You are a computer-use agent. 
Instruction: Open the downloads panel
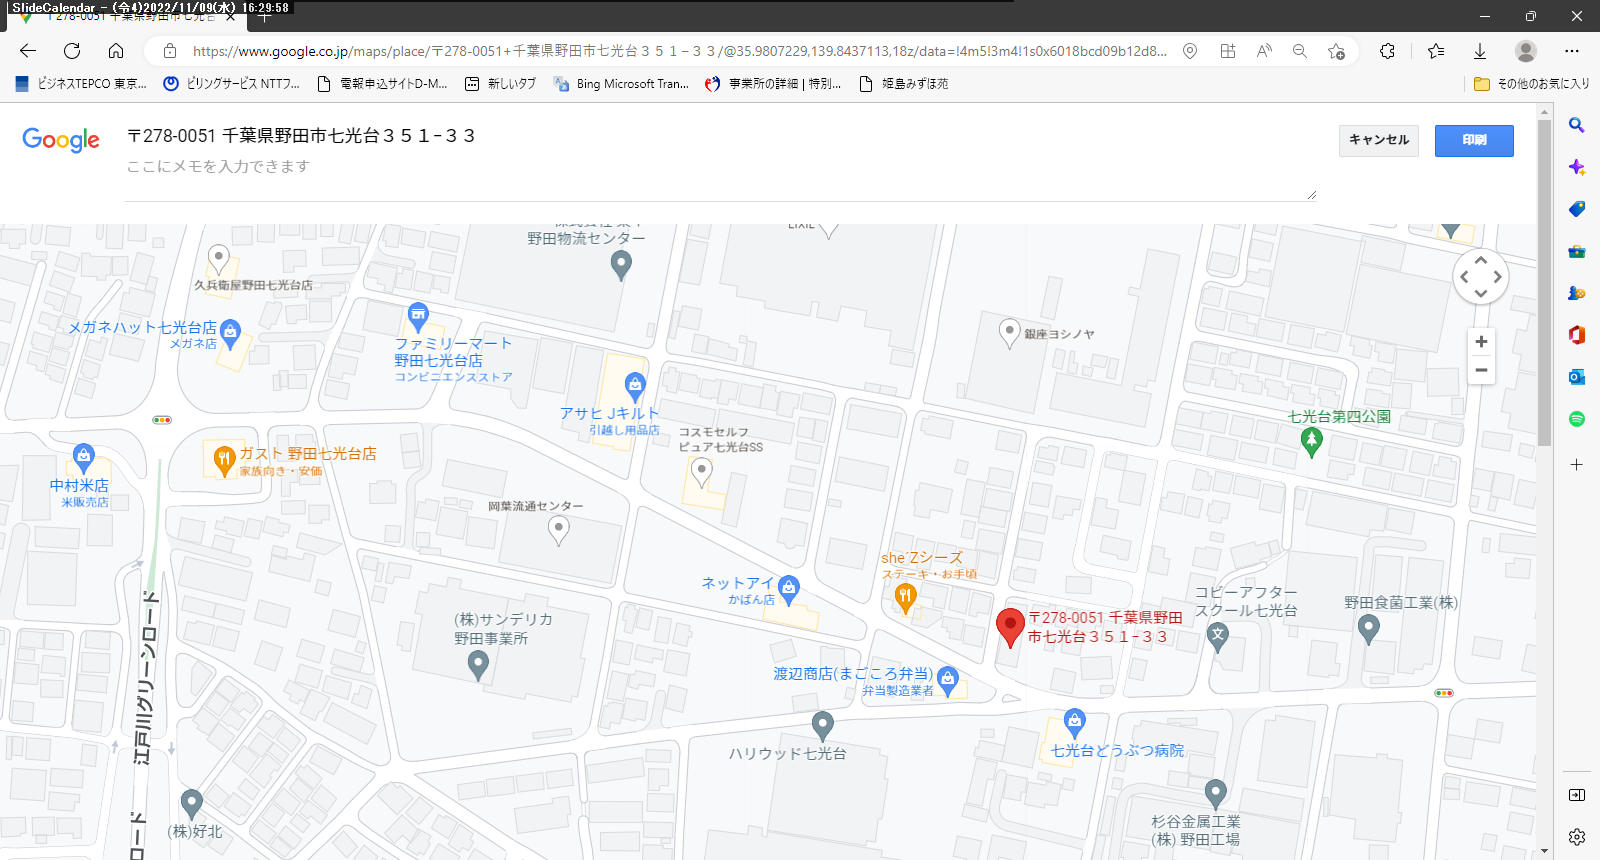point(1480,51)
